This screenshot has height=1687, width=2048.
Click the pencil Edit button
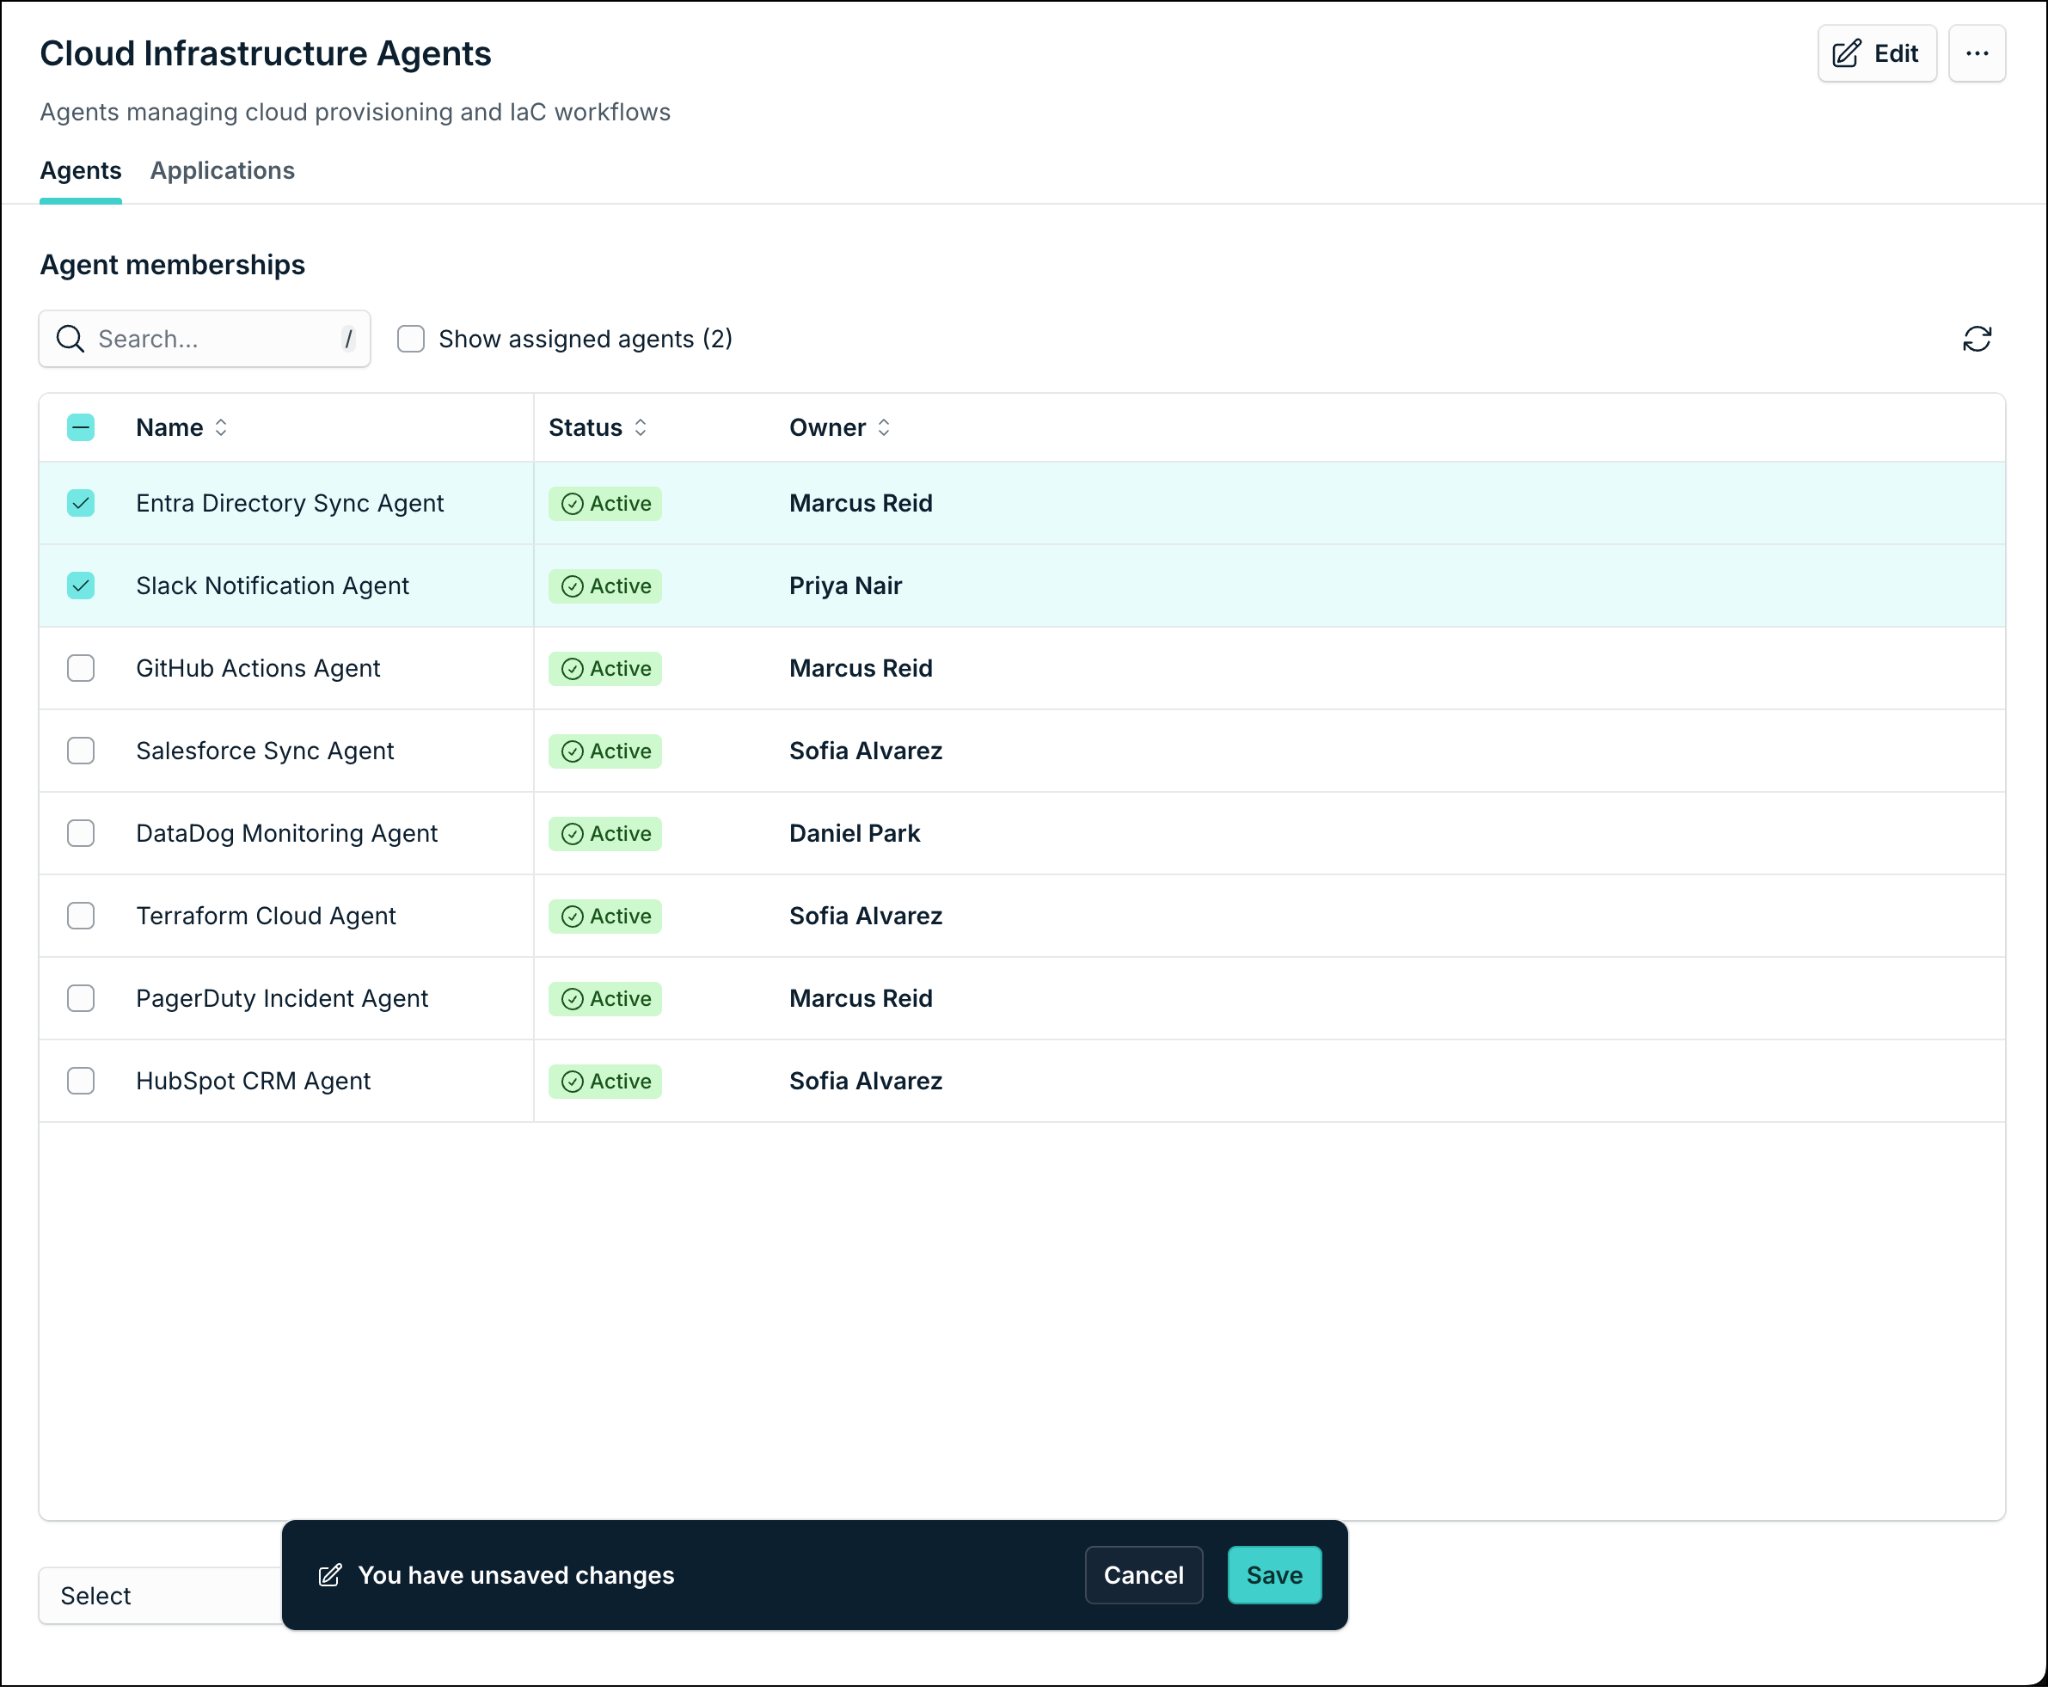(1876, 54)
